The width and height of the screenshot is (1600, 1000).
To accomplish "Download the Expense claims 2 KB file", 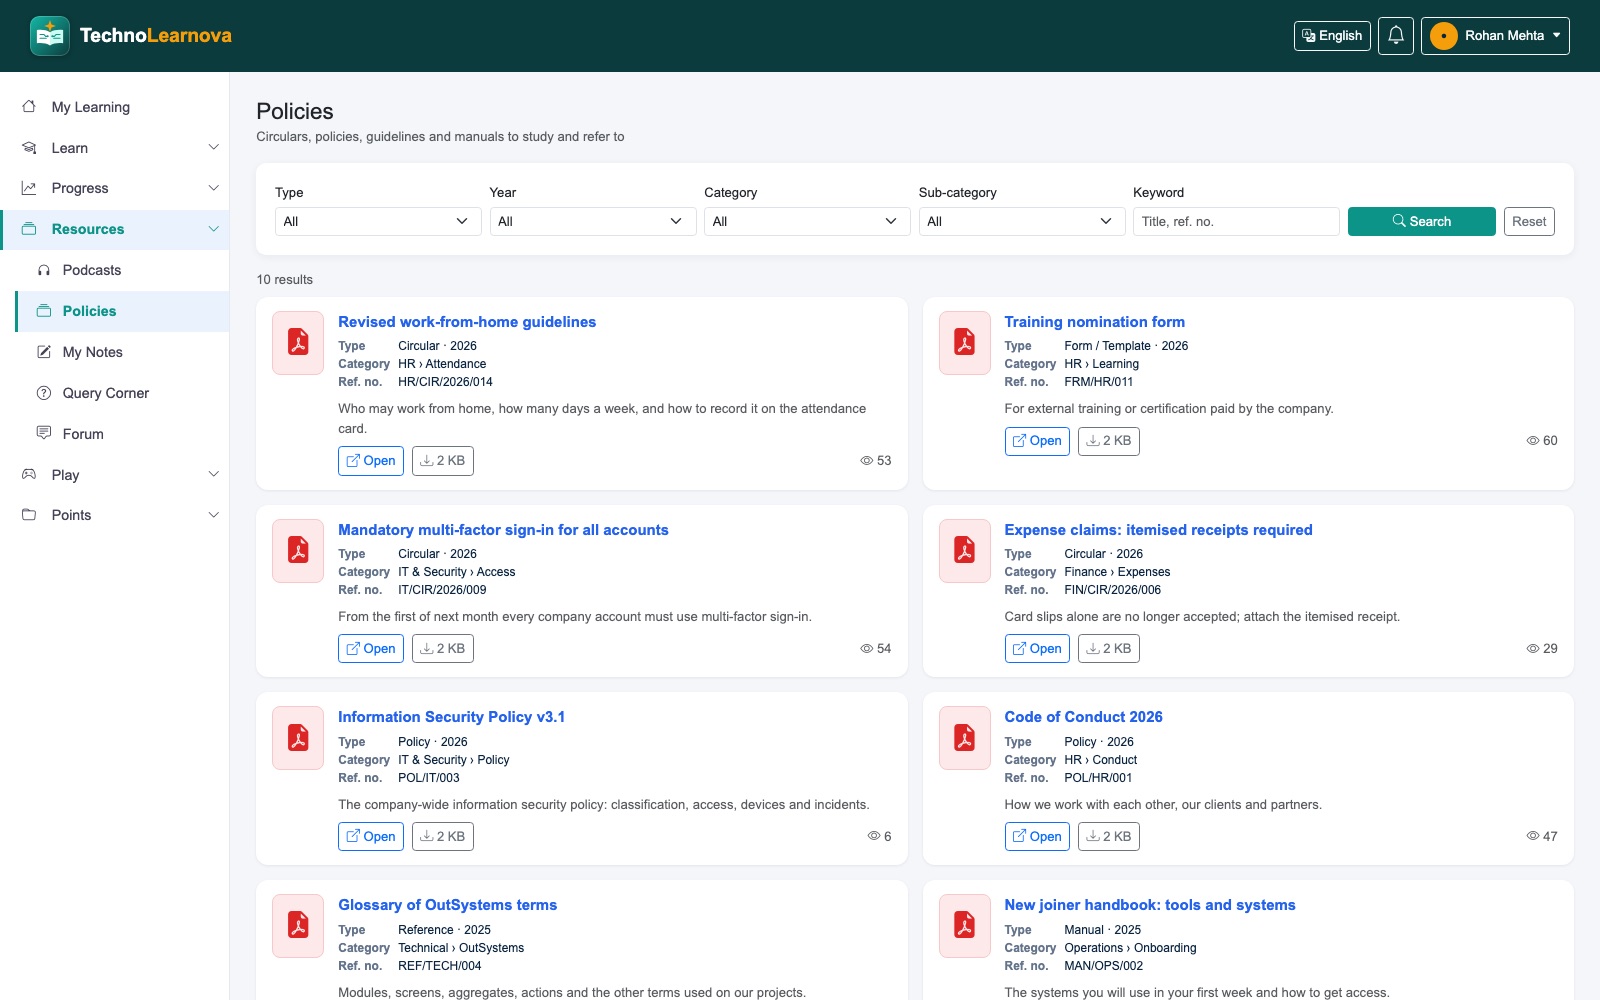I will [x=1109, y=649].
